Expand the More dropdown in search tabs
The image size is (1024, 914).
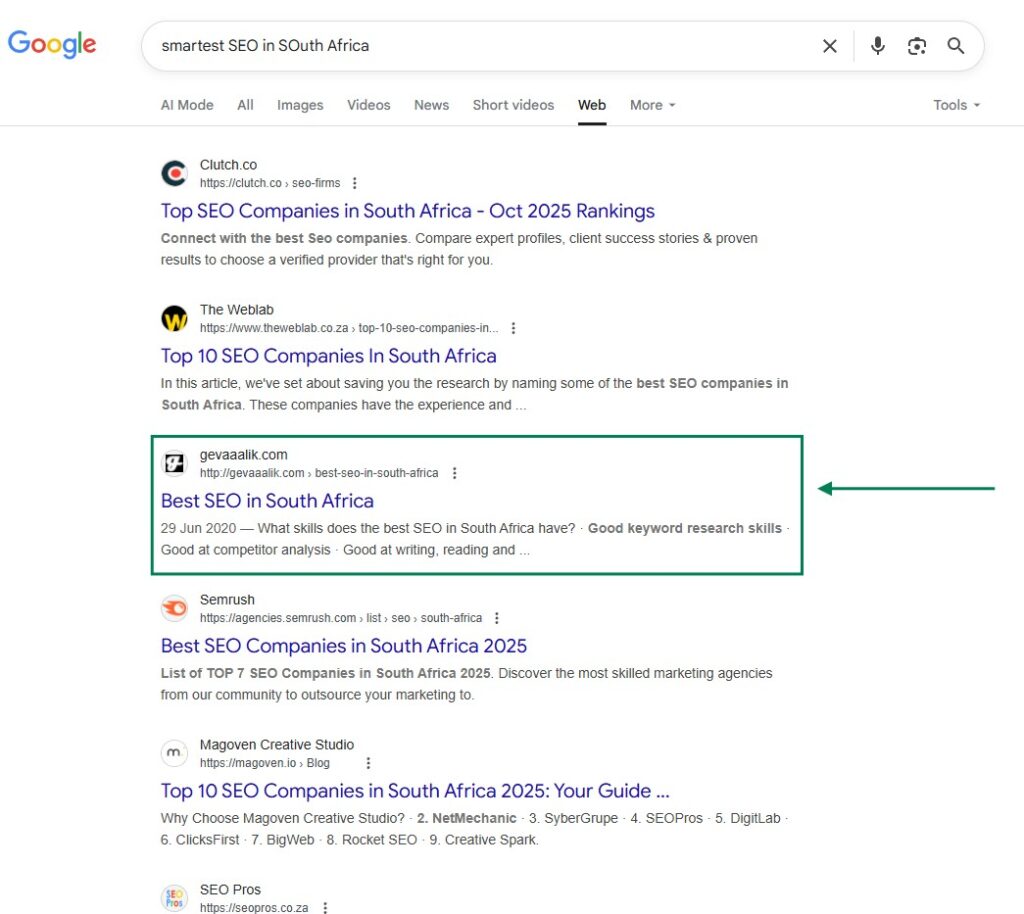pyautogui.click(x=652, y=105)
